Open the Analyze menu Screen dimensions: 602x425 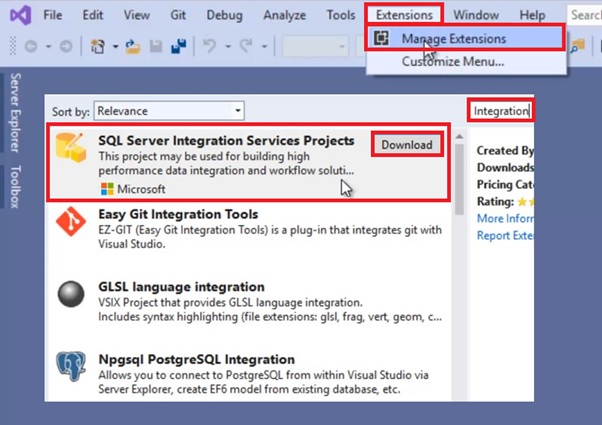pos(284,15)
